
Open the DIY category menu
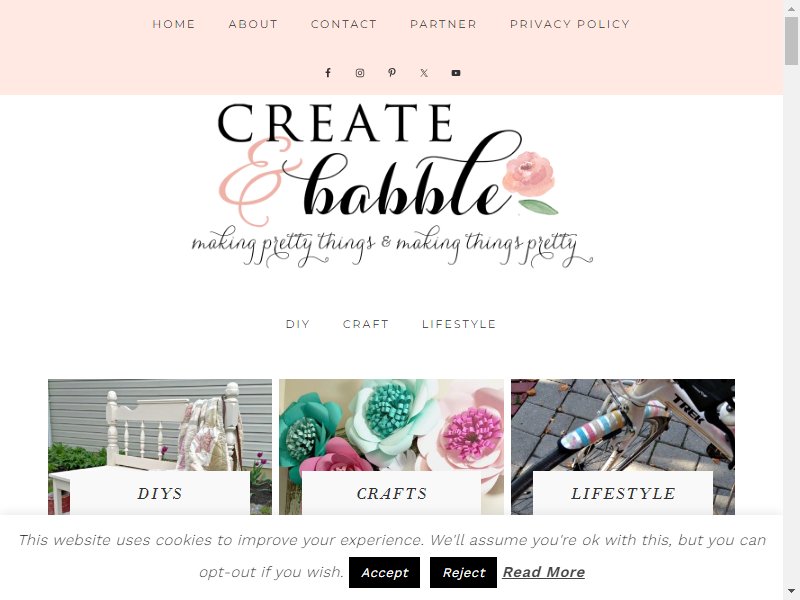point(298,324)
